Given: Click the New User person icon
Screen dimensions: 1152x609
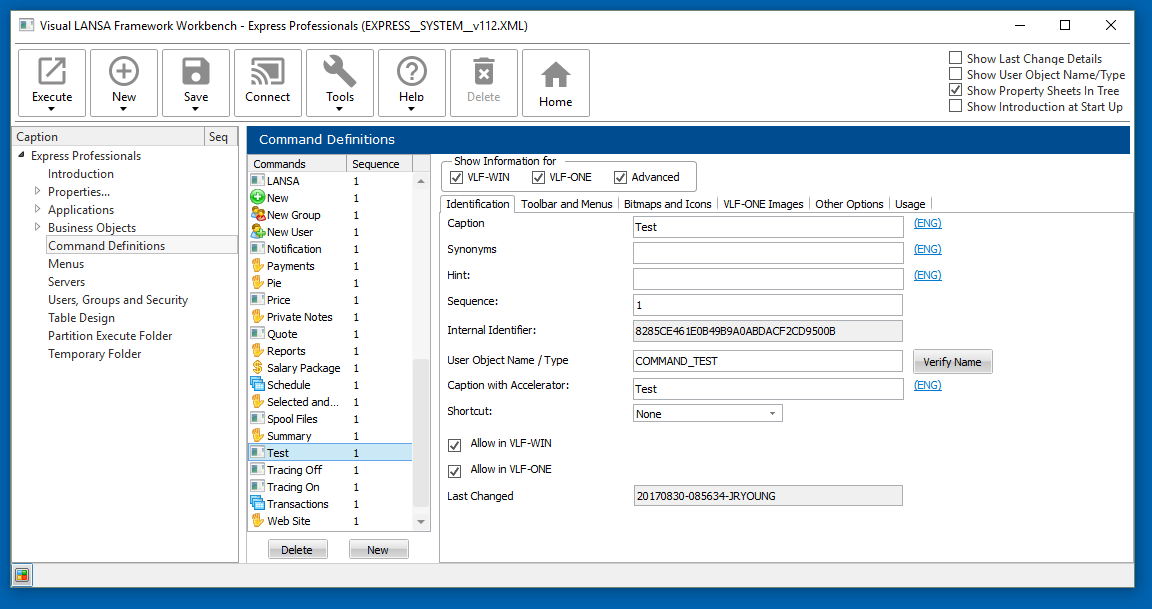Looking at the screenshot, I should click(257, 231).
